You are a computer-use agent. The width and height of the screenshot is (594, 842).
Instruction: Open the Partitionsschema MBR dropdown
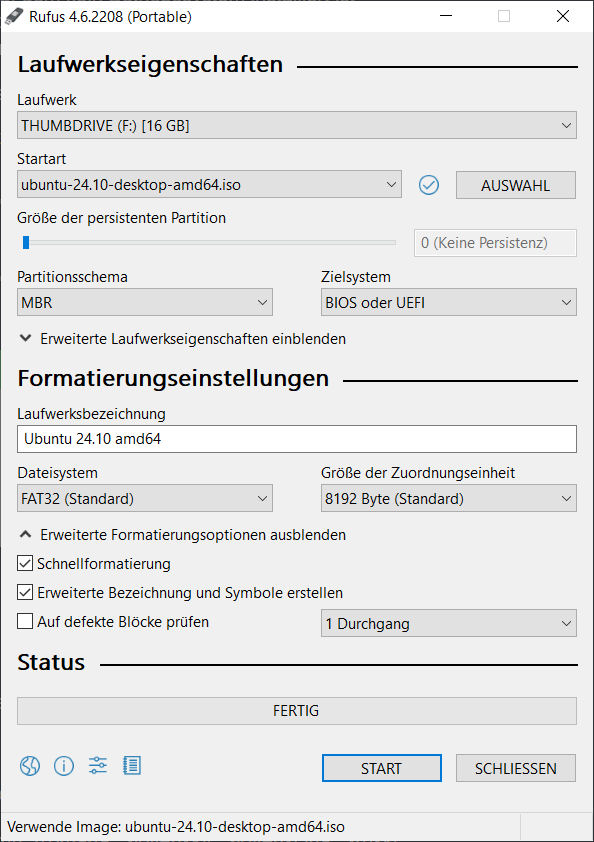145,302
